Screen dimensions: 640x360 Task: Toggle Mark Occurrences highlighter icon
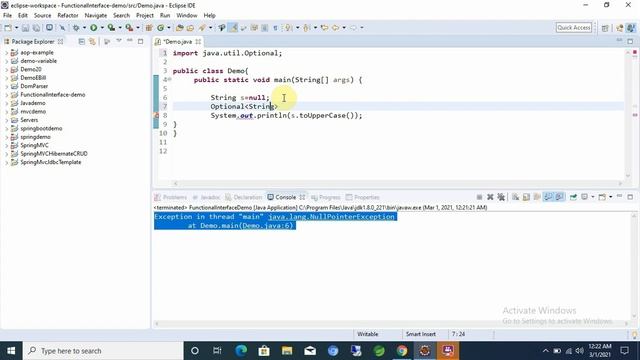click(x=233, y=28)
